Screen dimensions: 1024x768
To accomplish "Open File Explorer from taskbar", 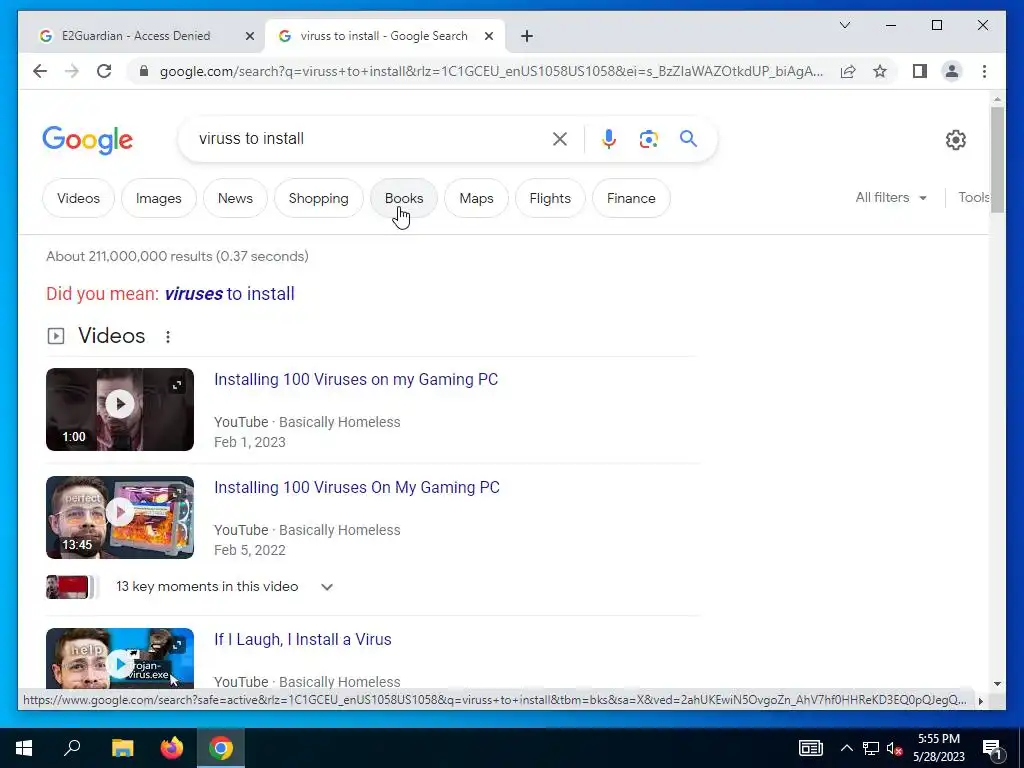I will (x=122, y=748).
